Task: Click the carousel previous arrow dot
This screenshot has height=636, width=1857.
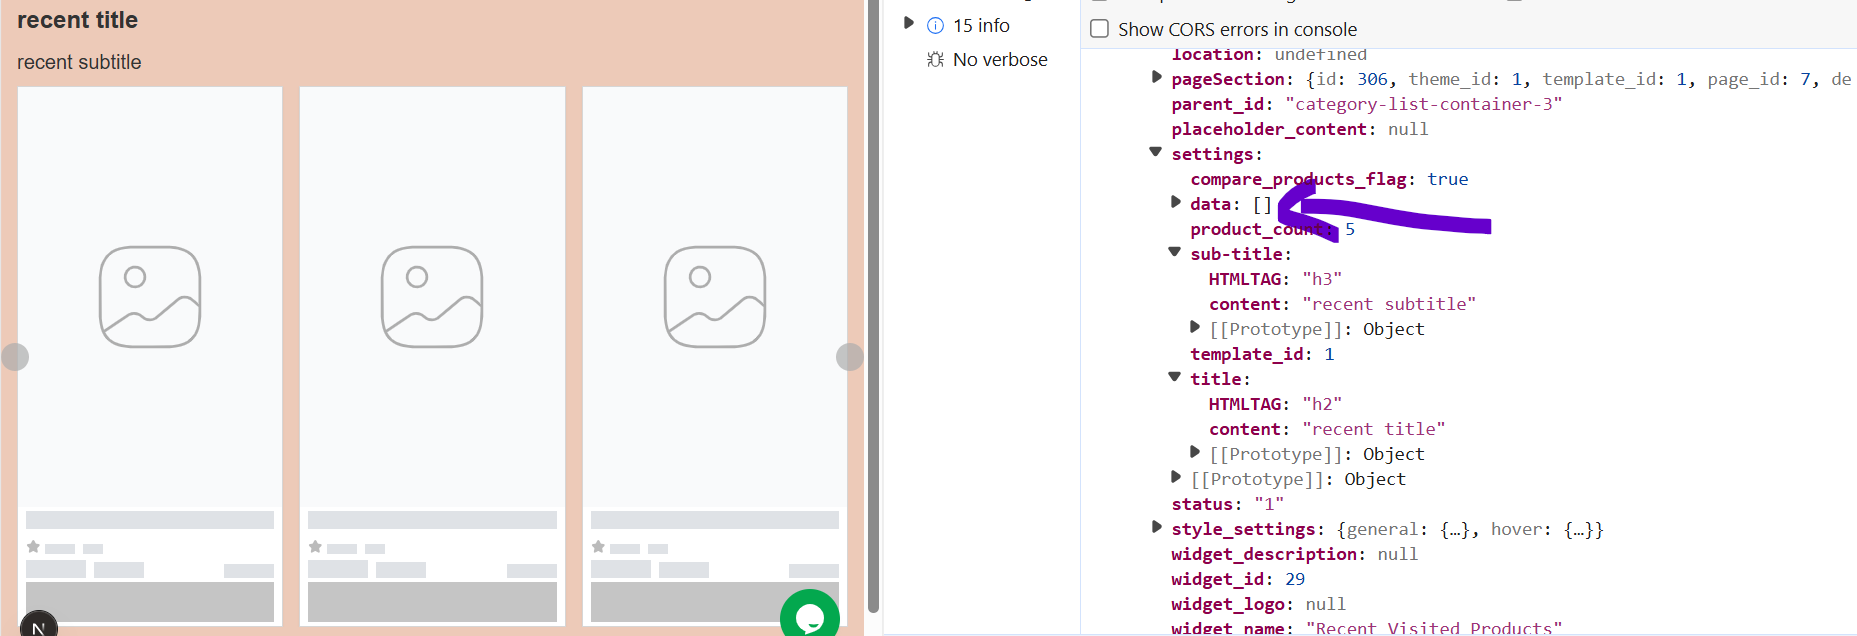Action: tap(15, 357)
